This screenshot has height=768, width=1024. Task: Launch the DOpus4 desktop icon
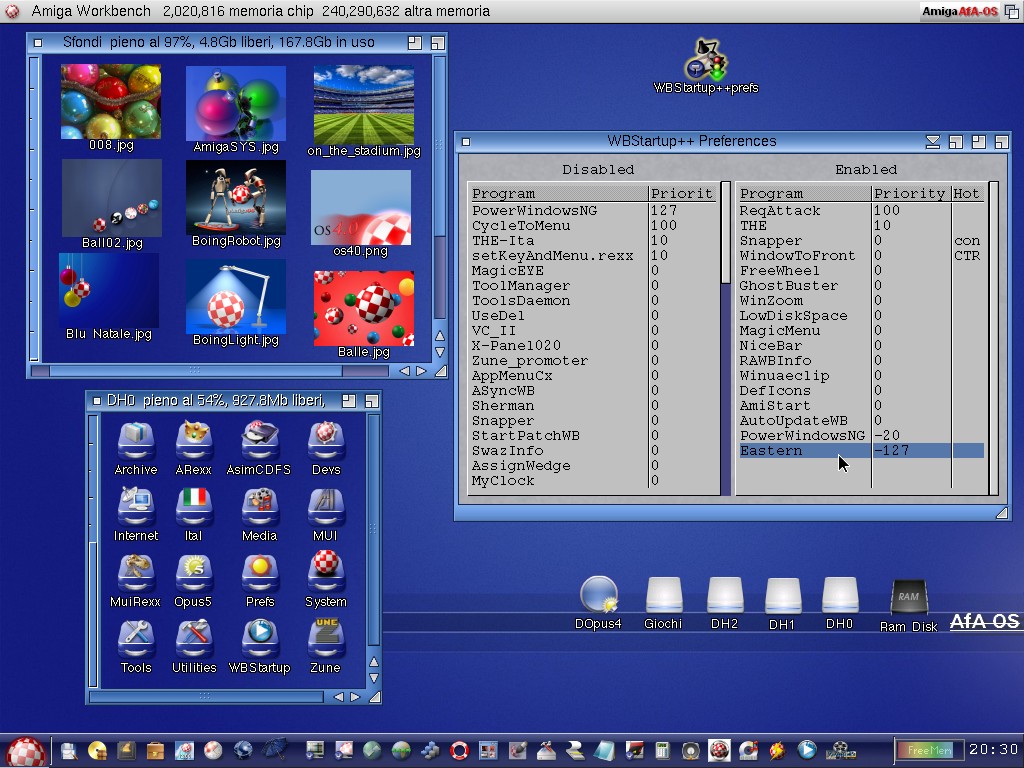[598, 596]
